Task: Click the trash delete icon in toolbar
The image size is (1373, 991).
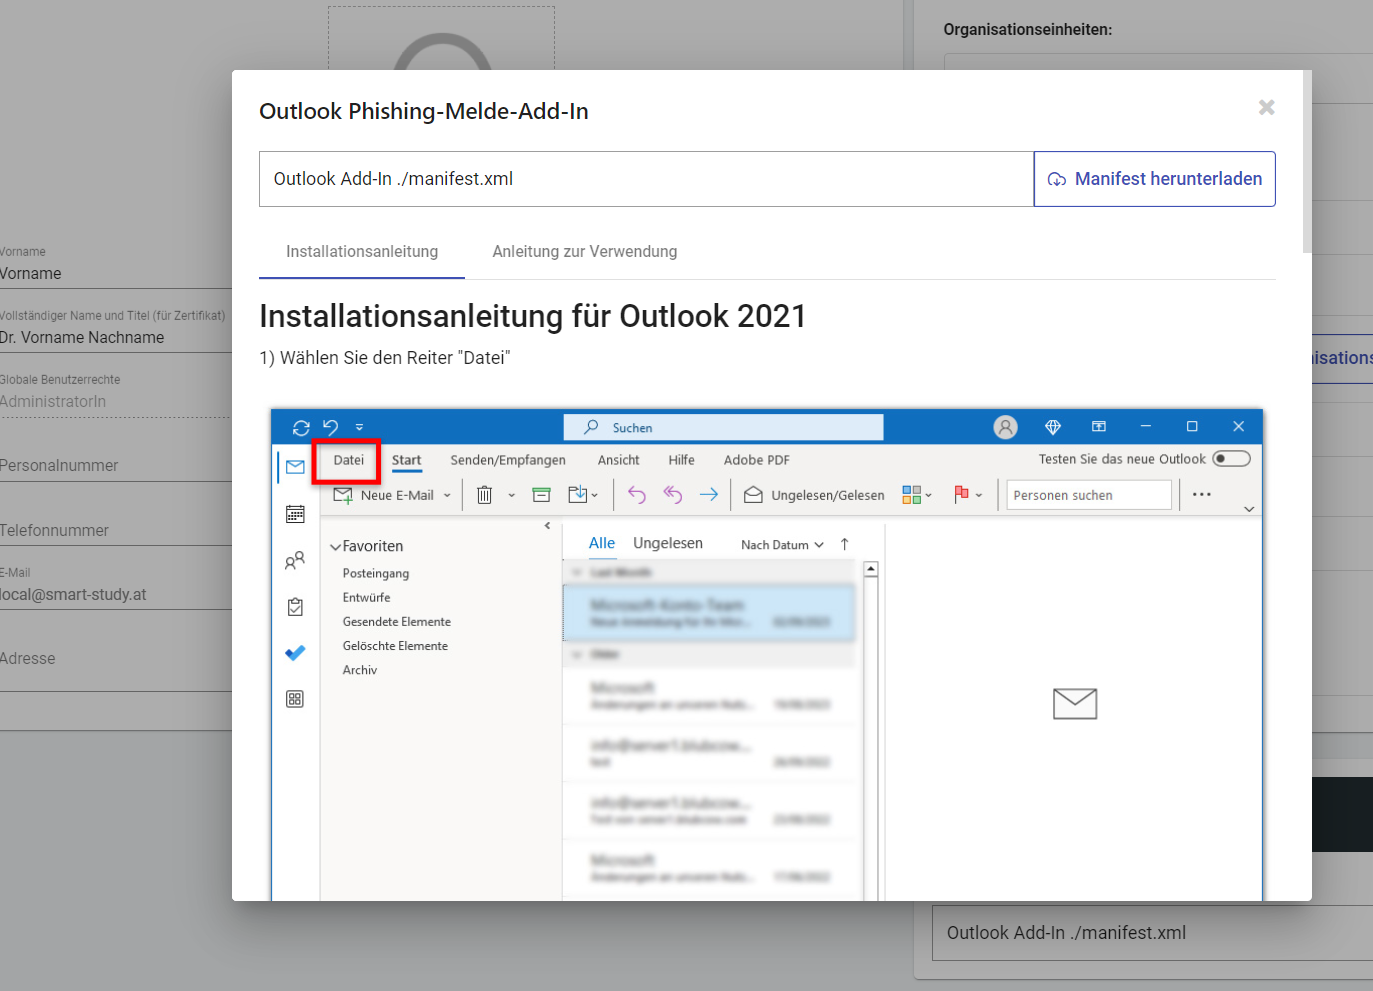Action: point(485,495)
